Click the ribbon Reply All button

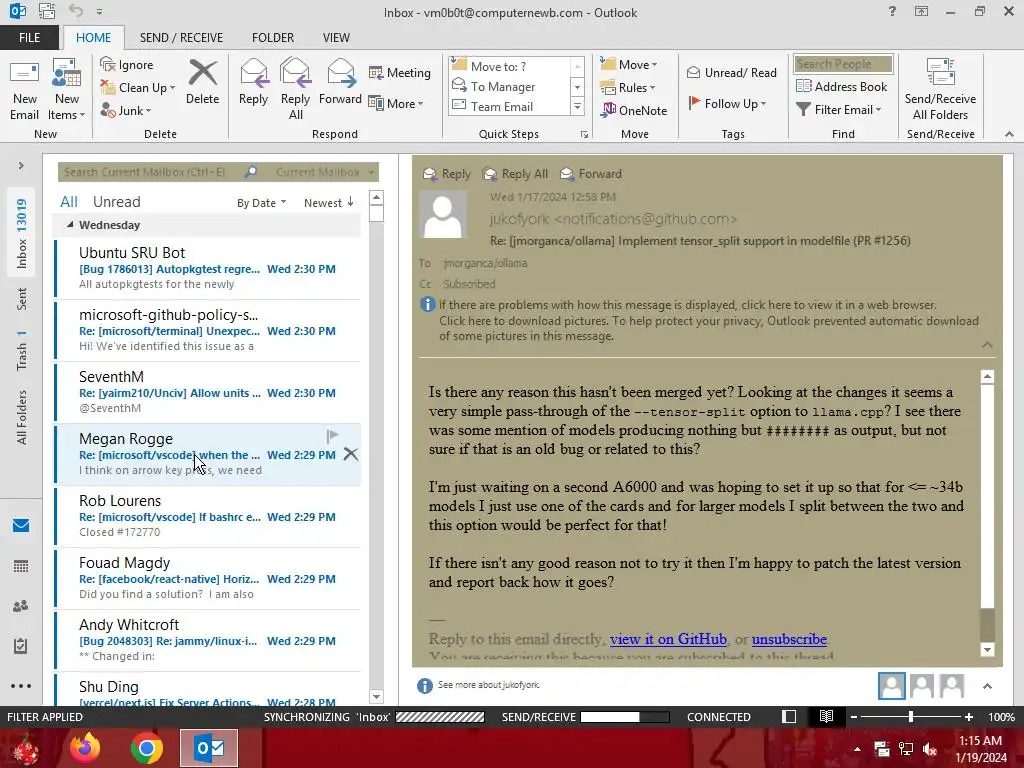295,90
